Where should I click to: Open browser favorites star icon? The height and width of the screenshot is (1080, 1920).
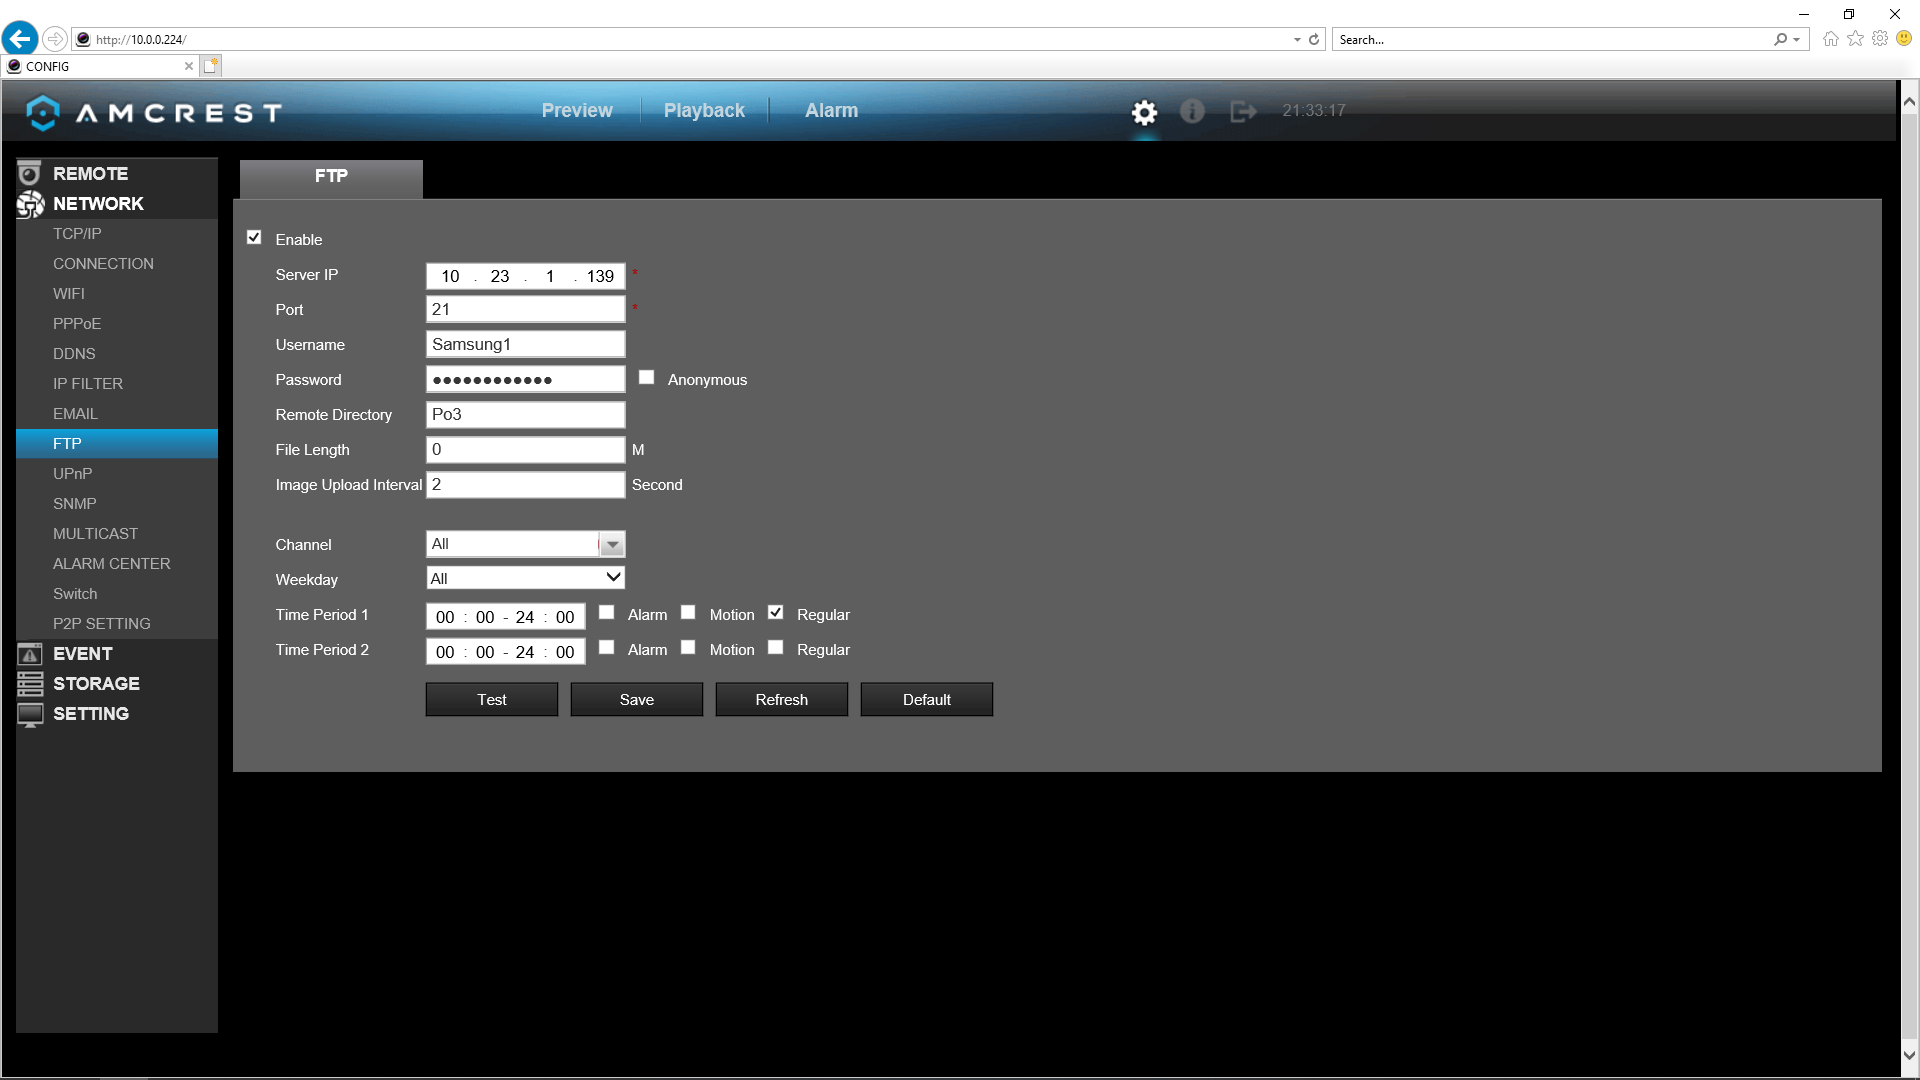(1856, 39)
